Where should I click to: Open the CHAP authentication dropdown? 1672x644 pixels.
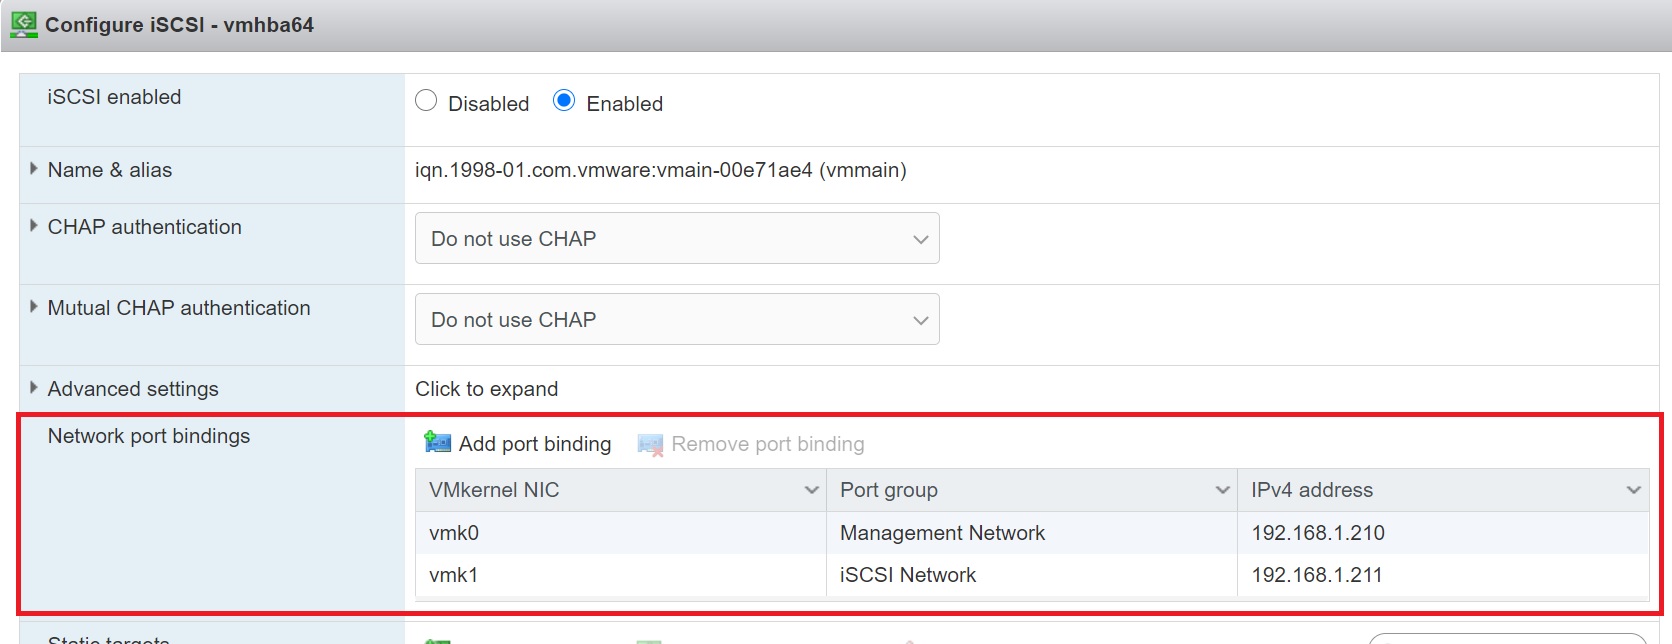pyautogui.click(x=677, y=239)
